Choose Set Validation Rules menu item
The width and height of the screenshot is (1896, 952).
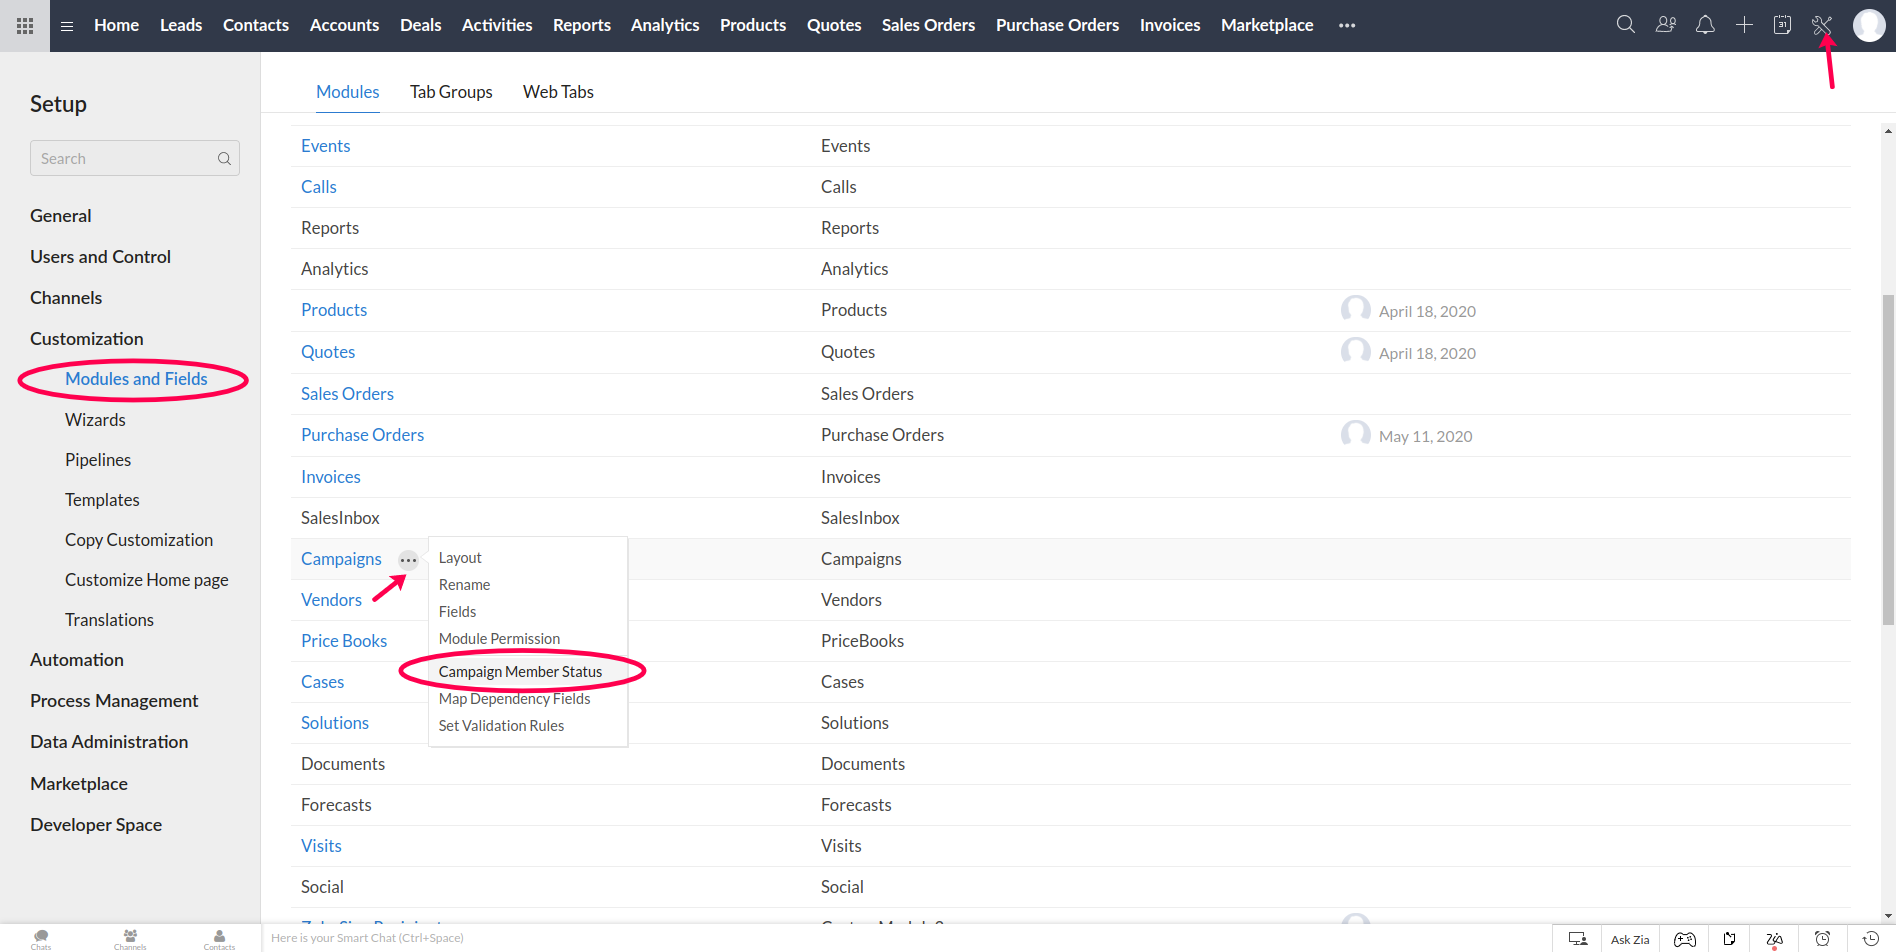(501, 726)
